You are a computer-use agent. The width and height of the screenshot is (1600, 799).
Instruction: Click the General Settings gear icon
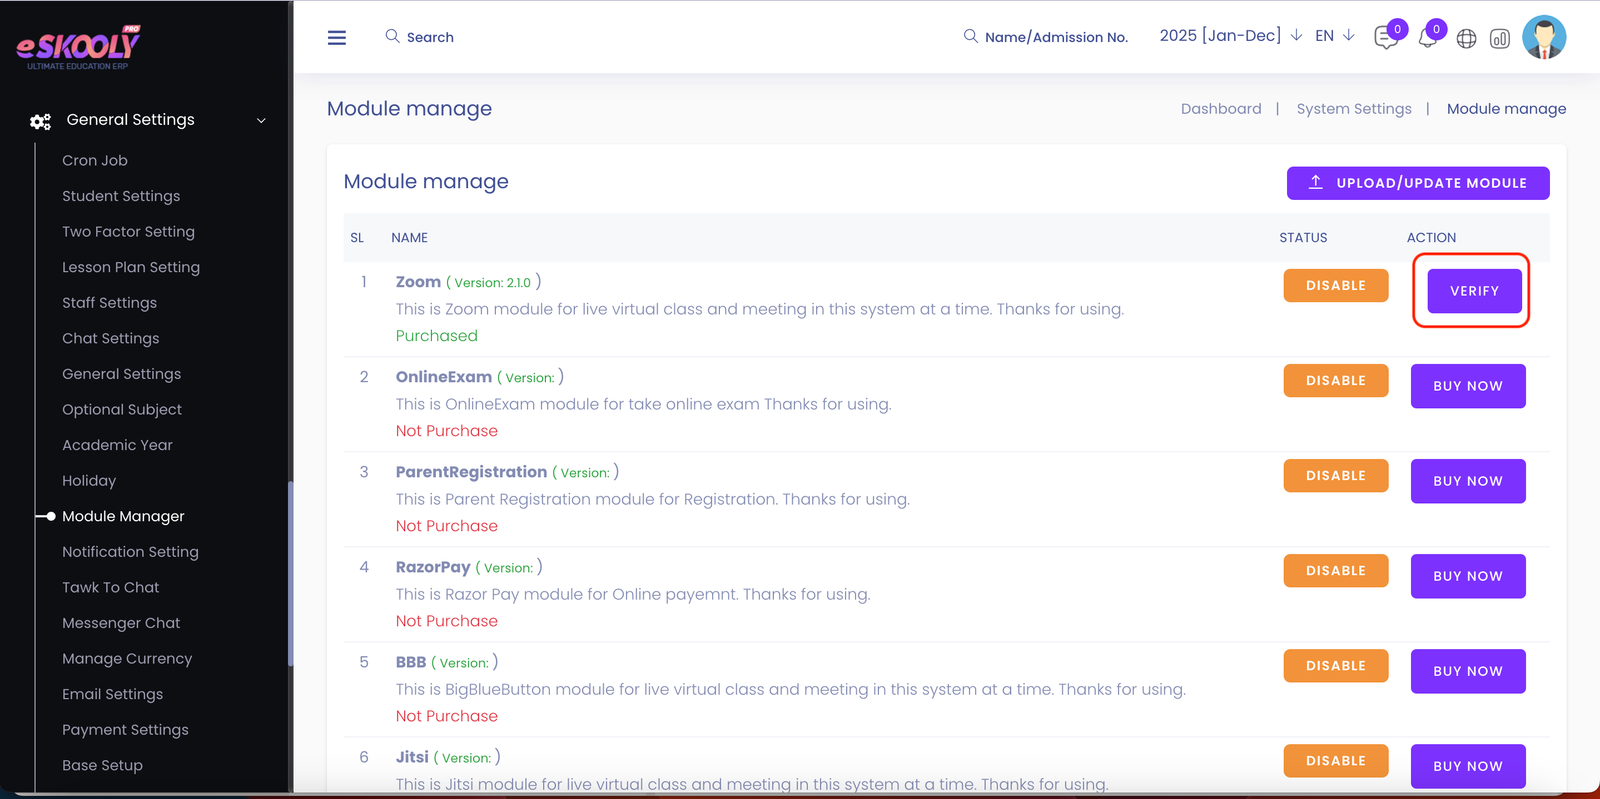pos(40,121)
